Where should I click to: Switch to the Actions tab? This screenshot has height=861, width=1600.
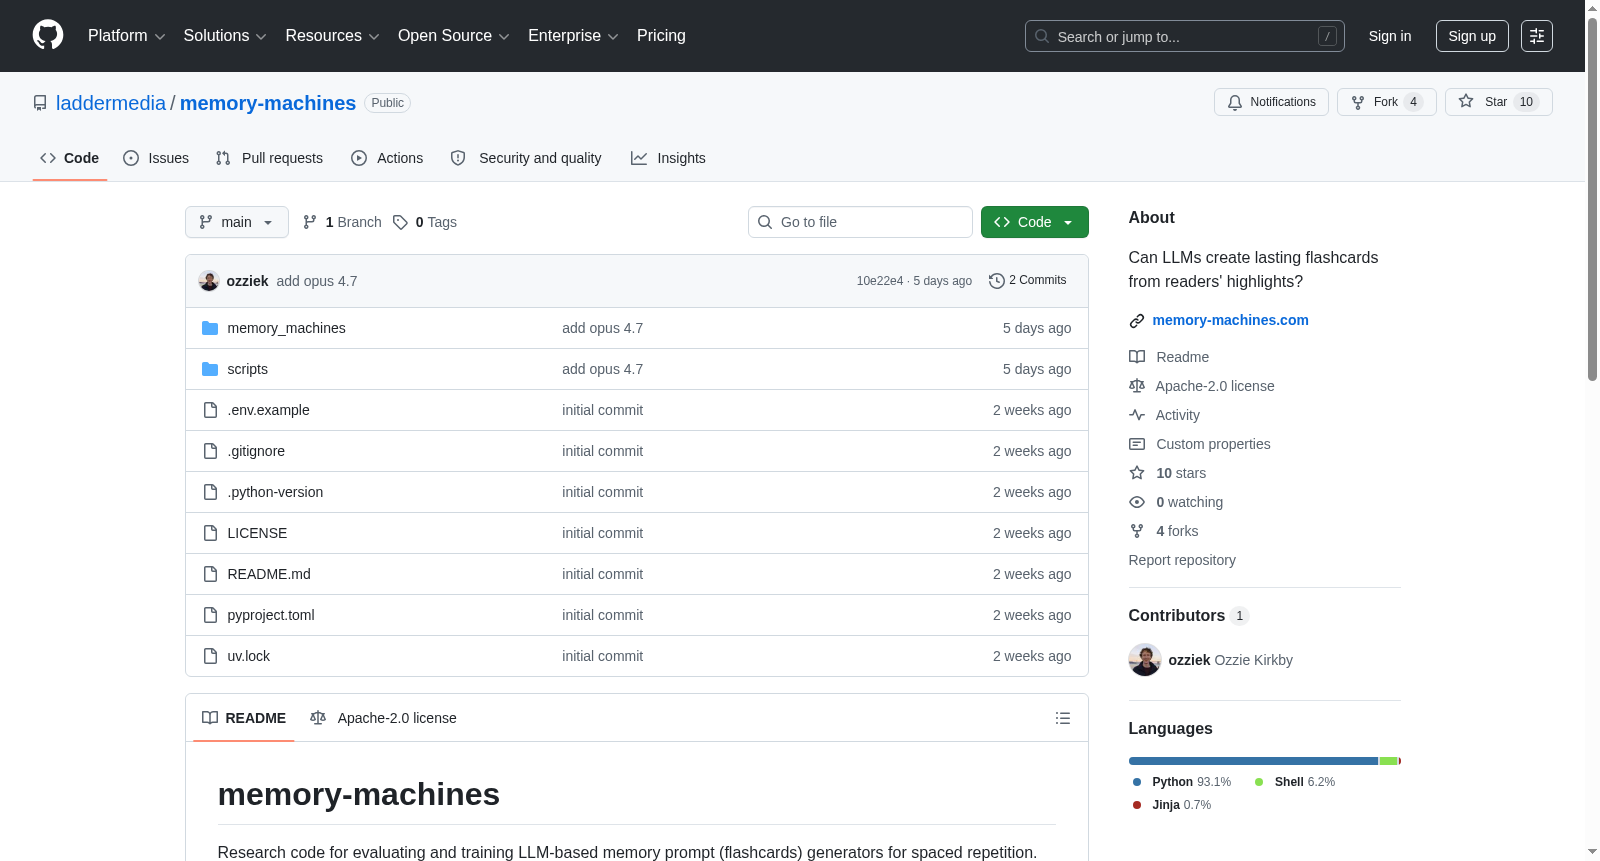[x=387, y=158]
